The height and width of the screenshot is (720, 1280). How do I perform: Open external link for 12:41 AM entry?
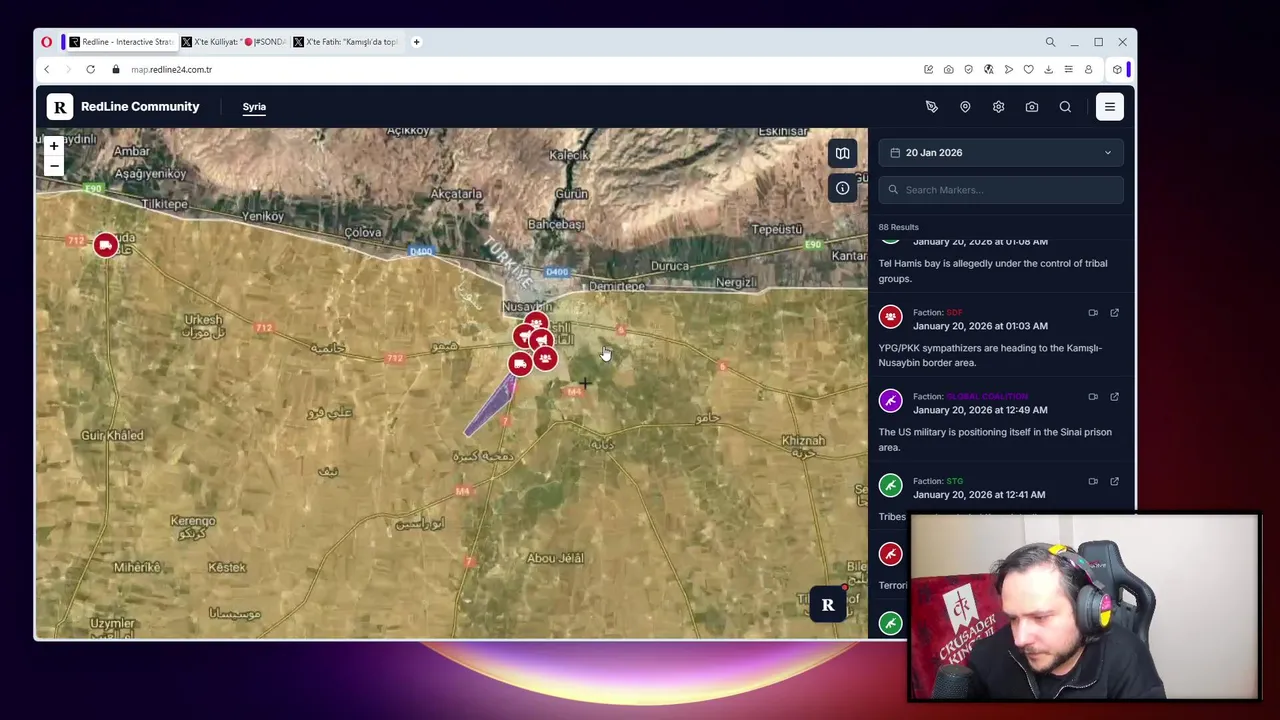1114,482
